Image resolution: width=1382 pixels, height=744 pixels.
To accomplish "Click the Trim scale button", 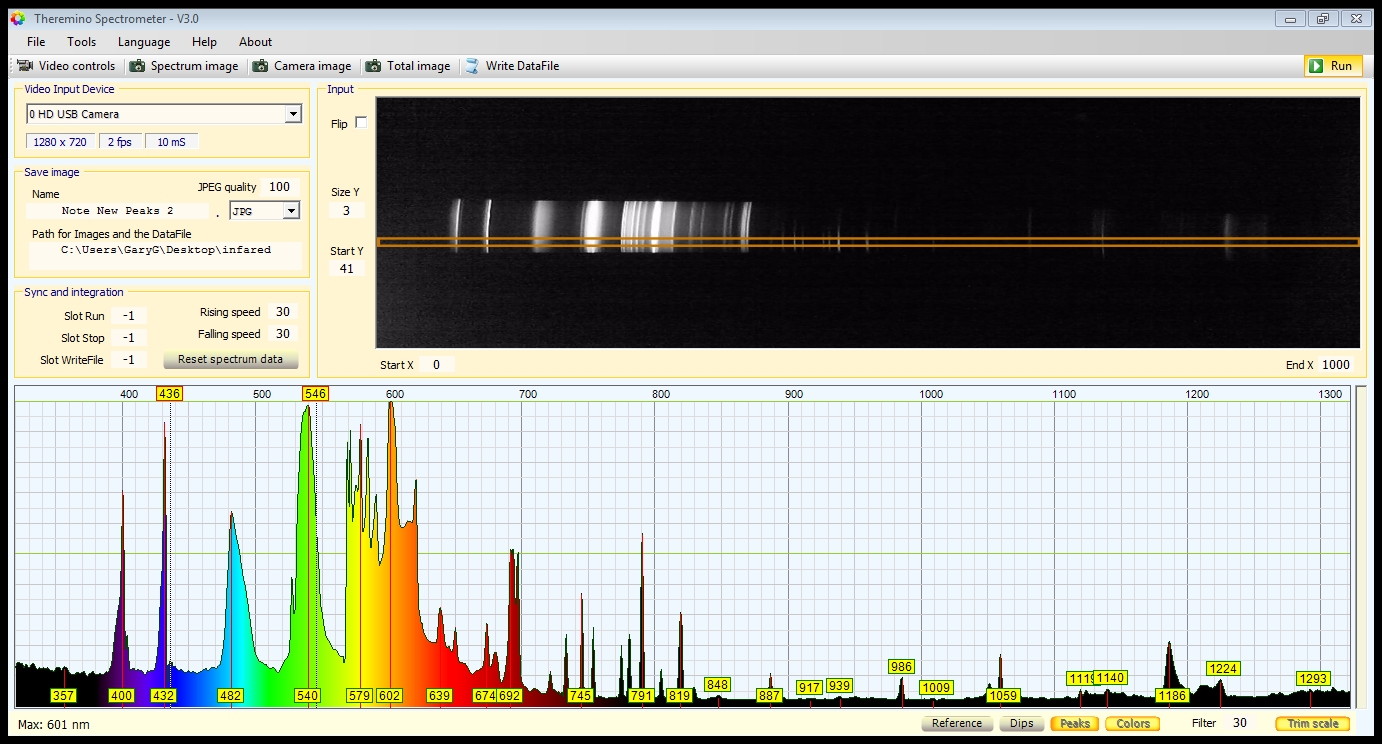I will point(1312,723).
